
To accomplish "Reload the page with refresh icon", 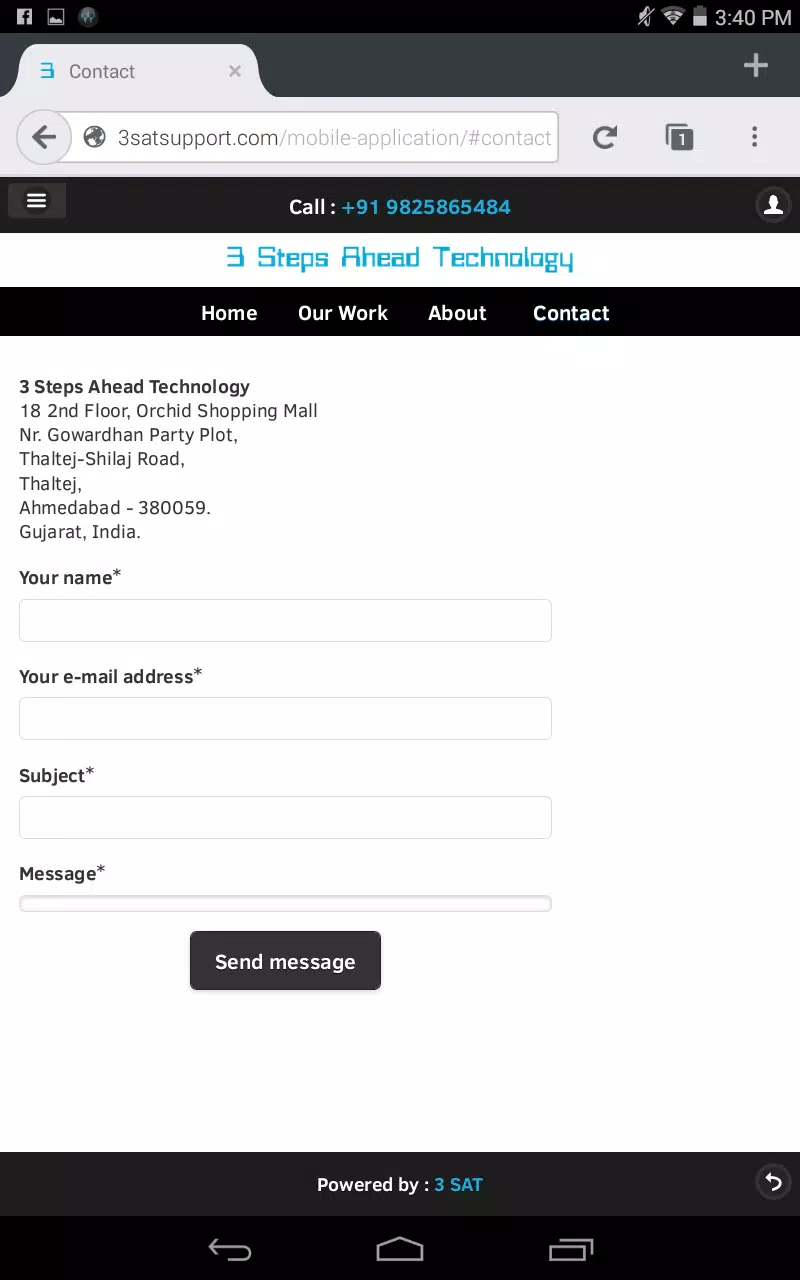I will [x=605, y=137].
